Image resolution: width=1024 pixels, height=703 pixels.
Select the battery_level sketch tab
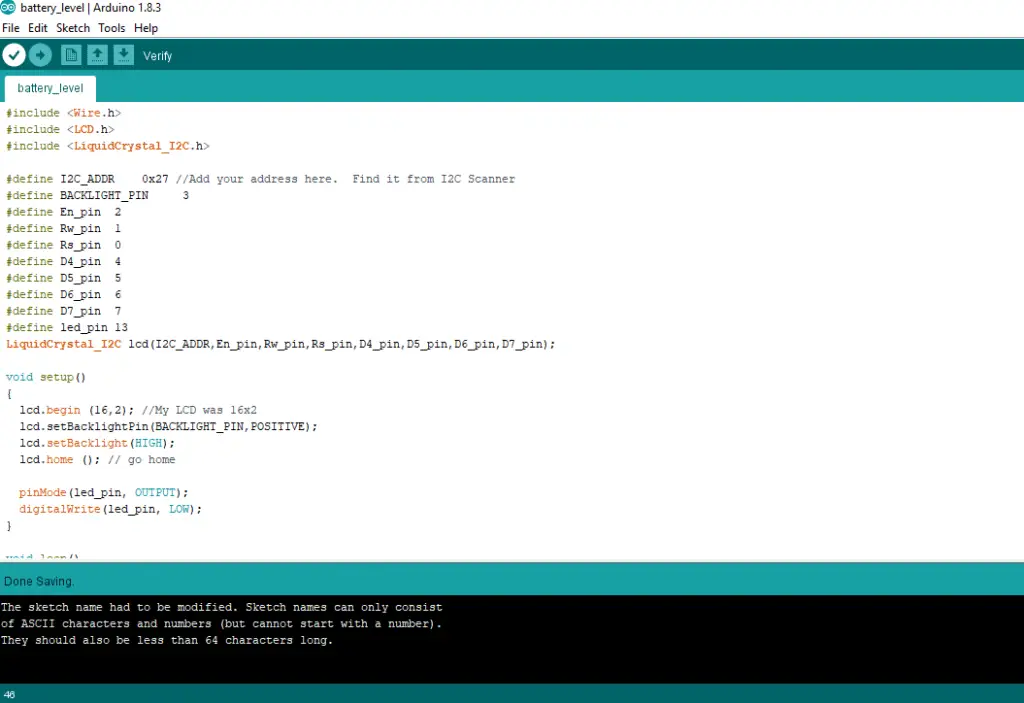[x=50, y=88]
